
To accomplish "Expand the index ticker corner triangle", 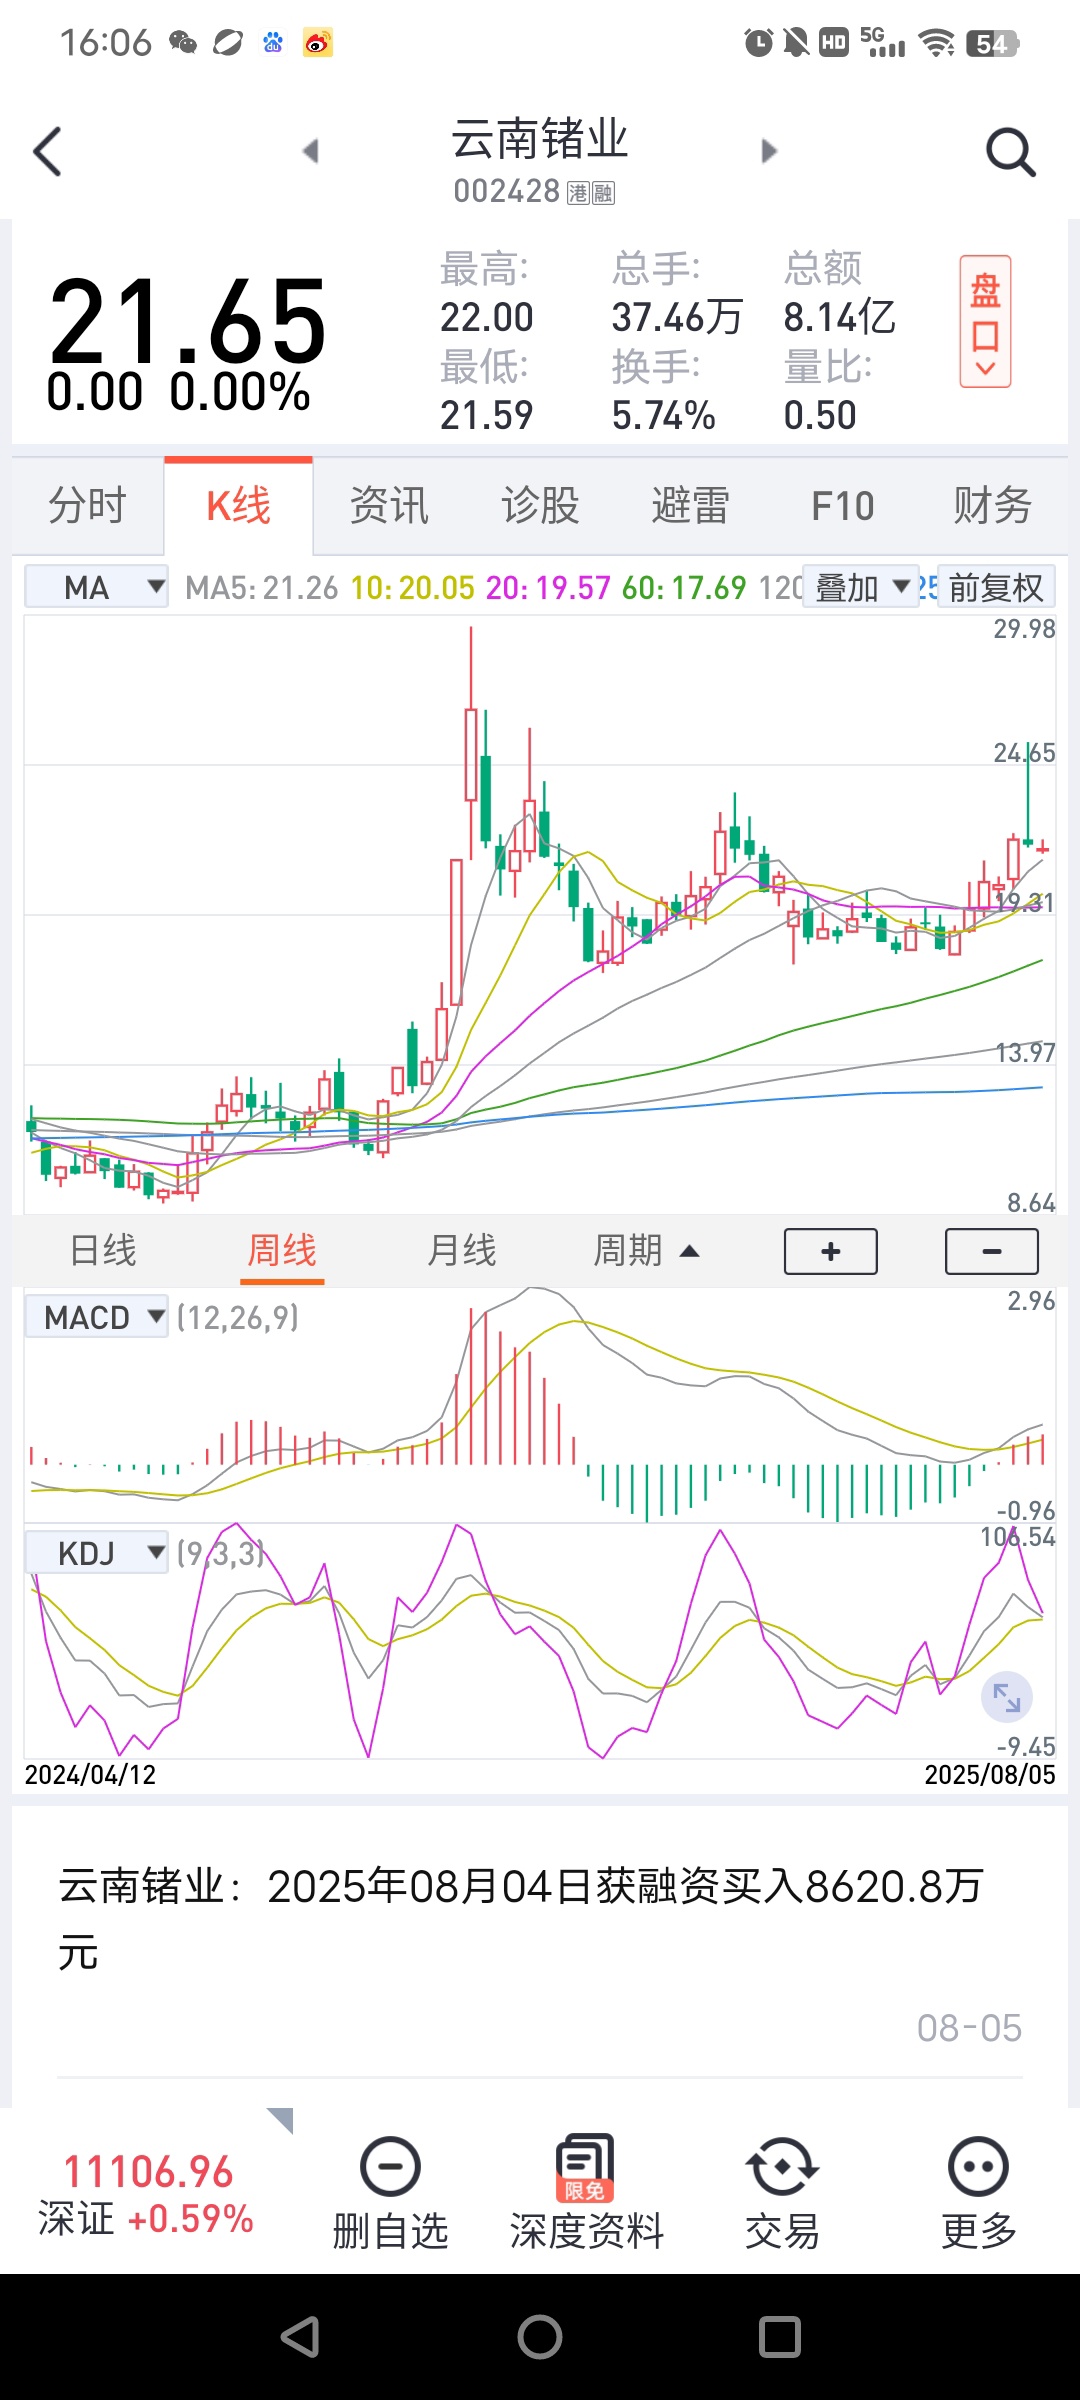I will point(281,2119).
